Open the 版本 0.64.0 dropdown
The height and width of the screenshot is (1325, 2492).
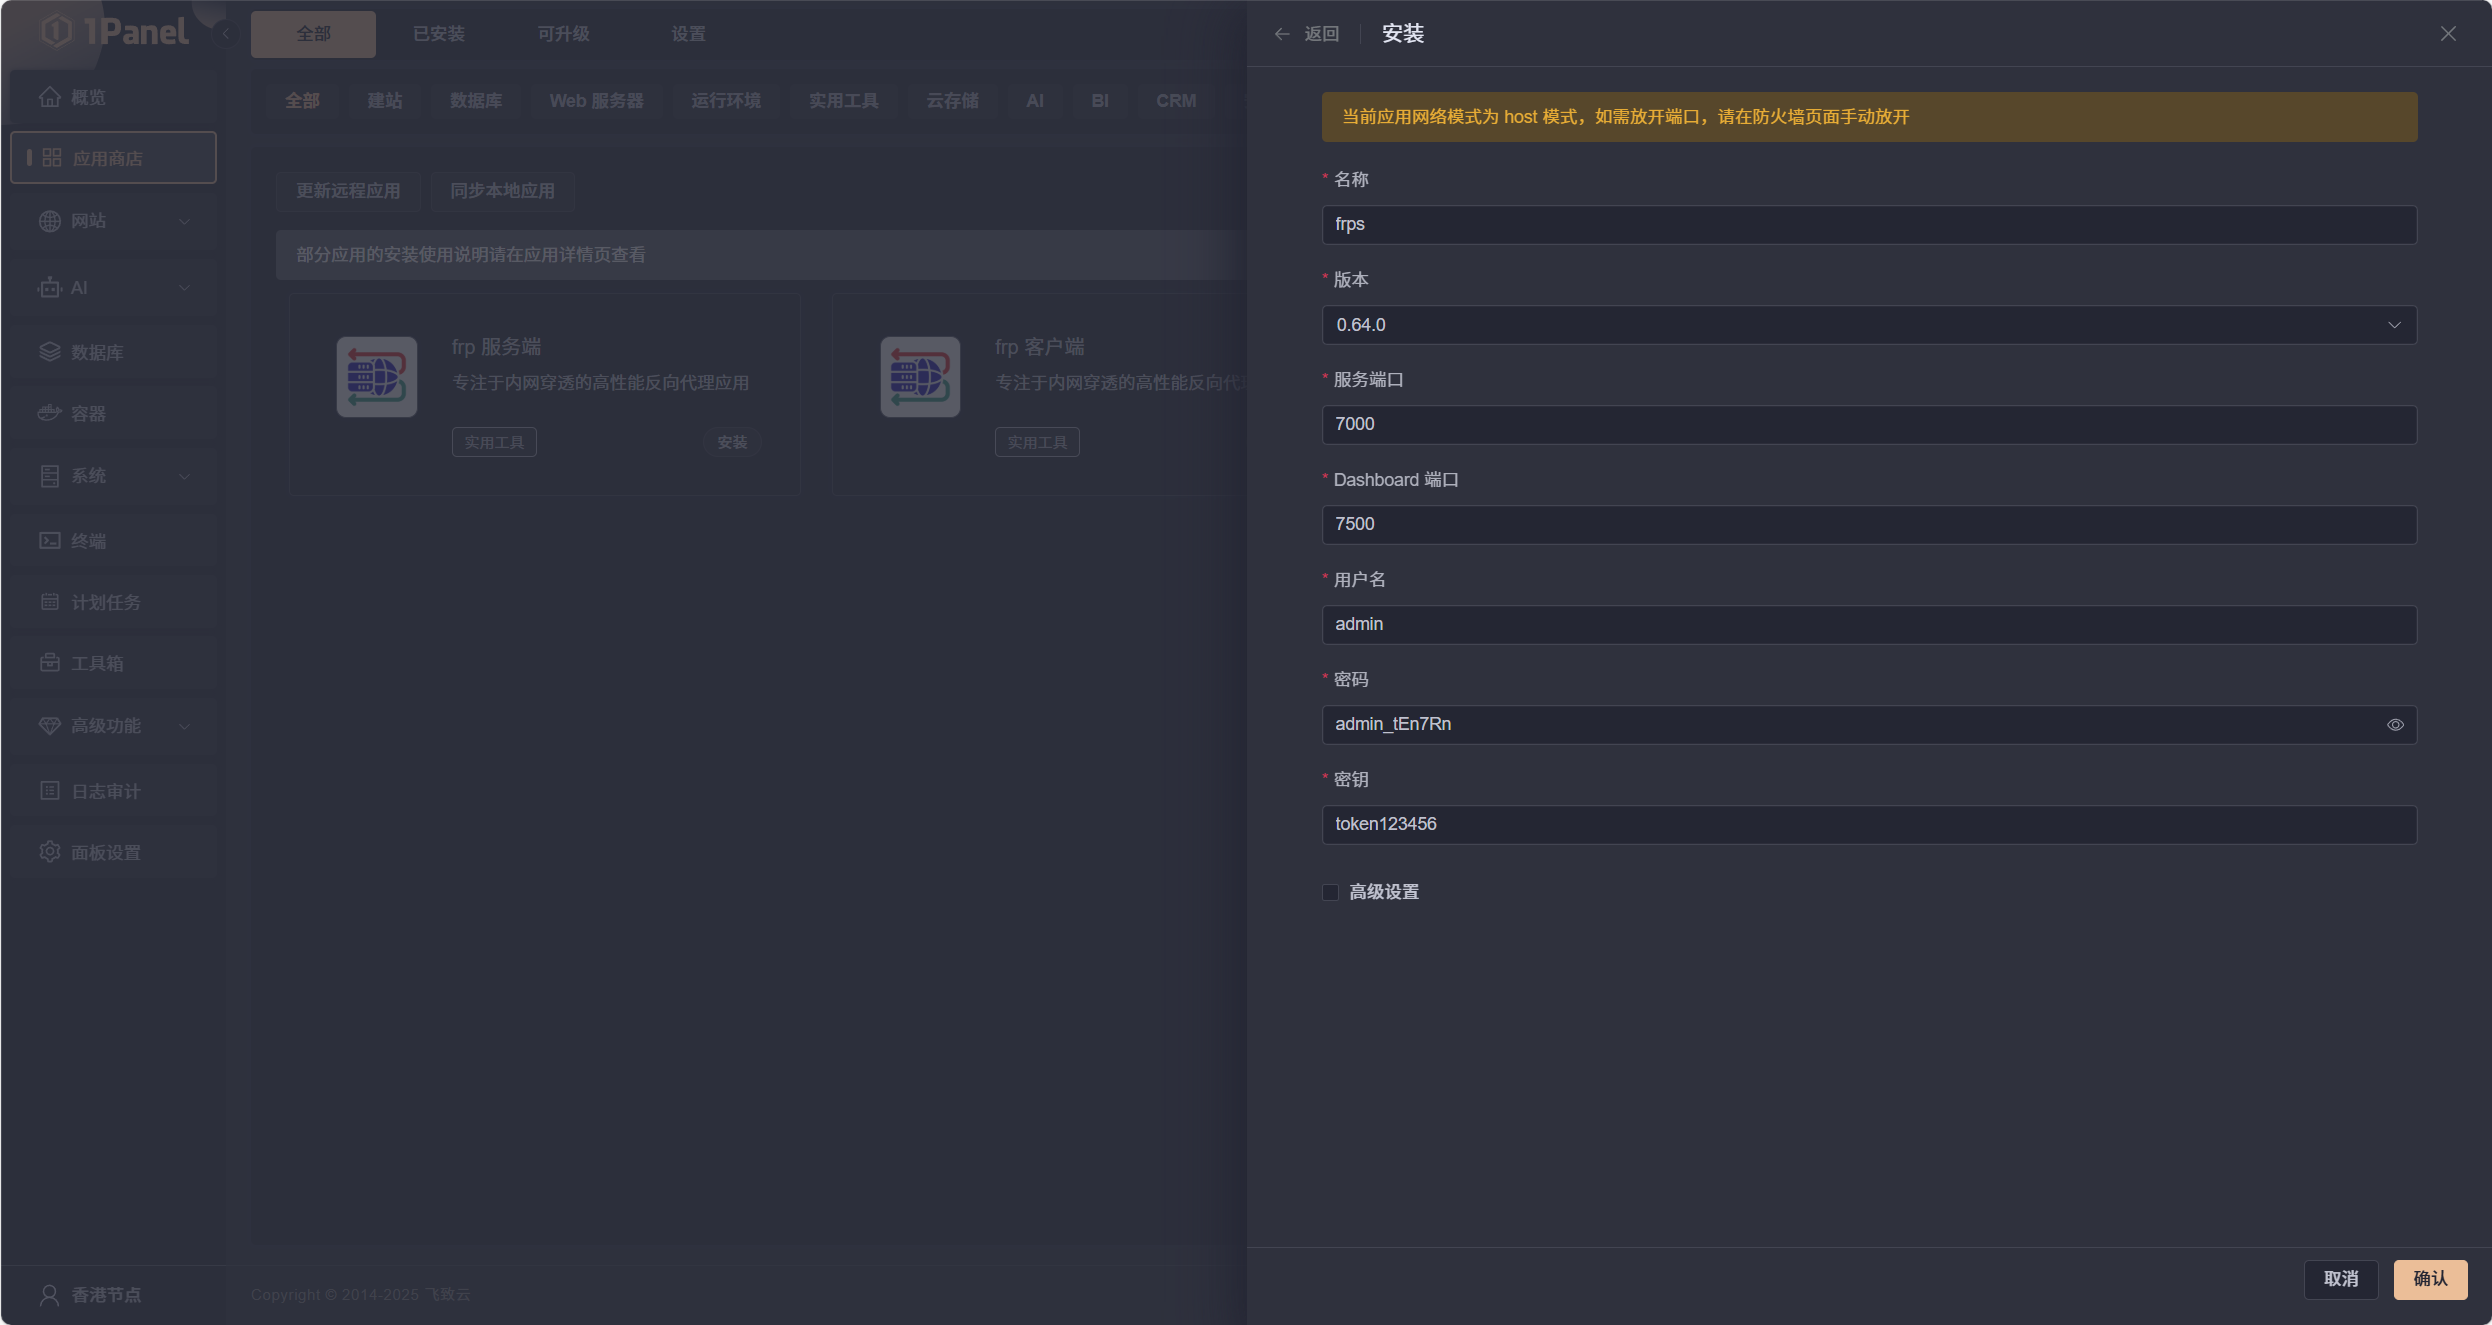pos(1868,325)
